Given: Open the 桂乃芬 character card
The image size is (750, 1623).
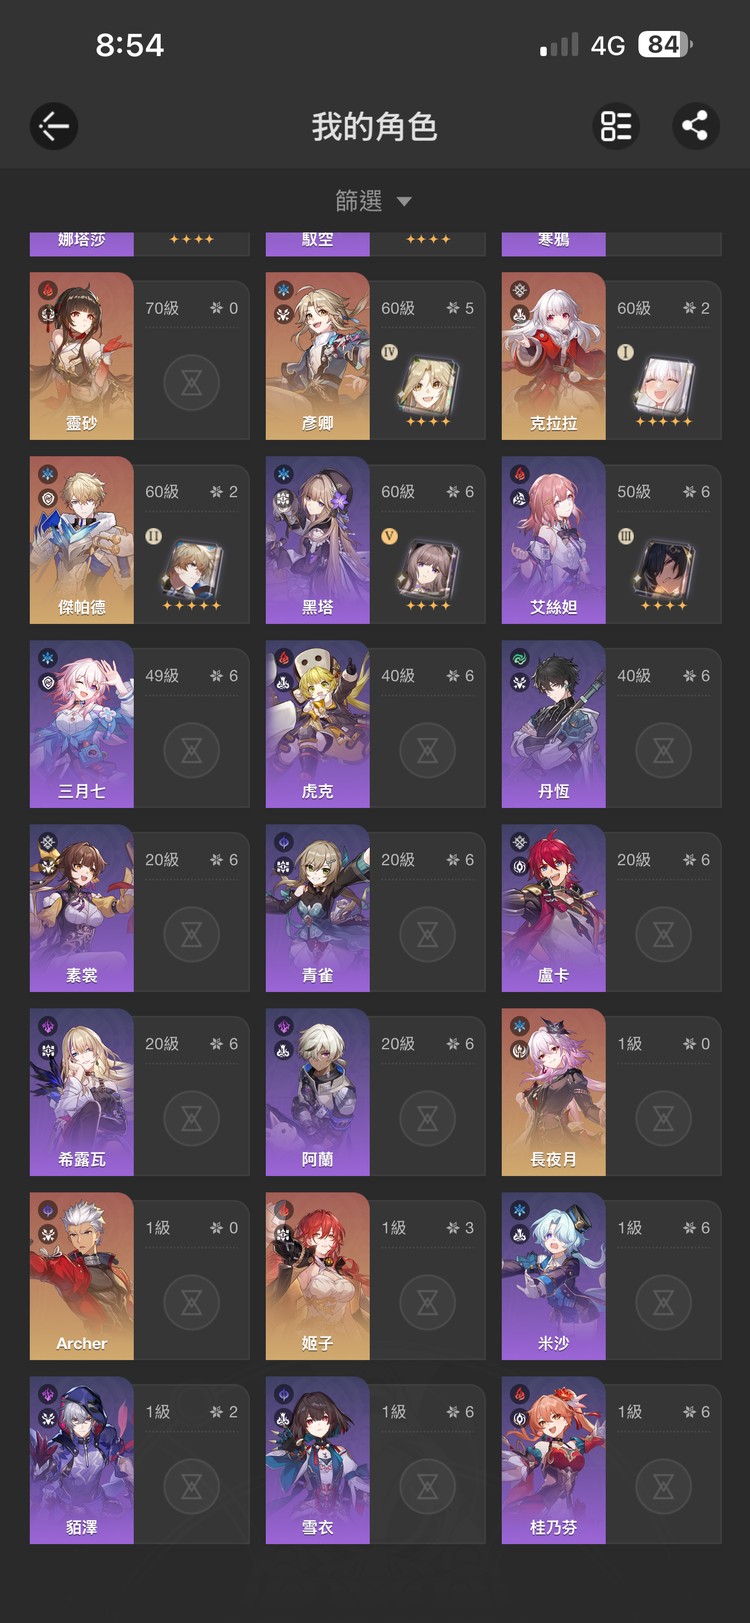Looking at the screenshot, I should tap(612, 1460).
